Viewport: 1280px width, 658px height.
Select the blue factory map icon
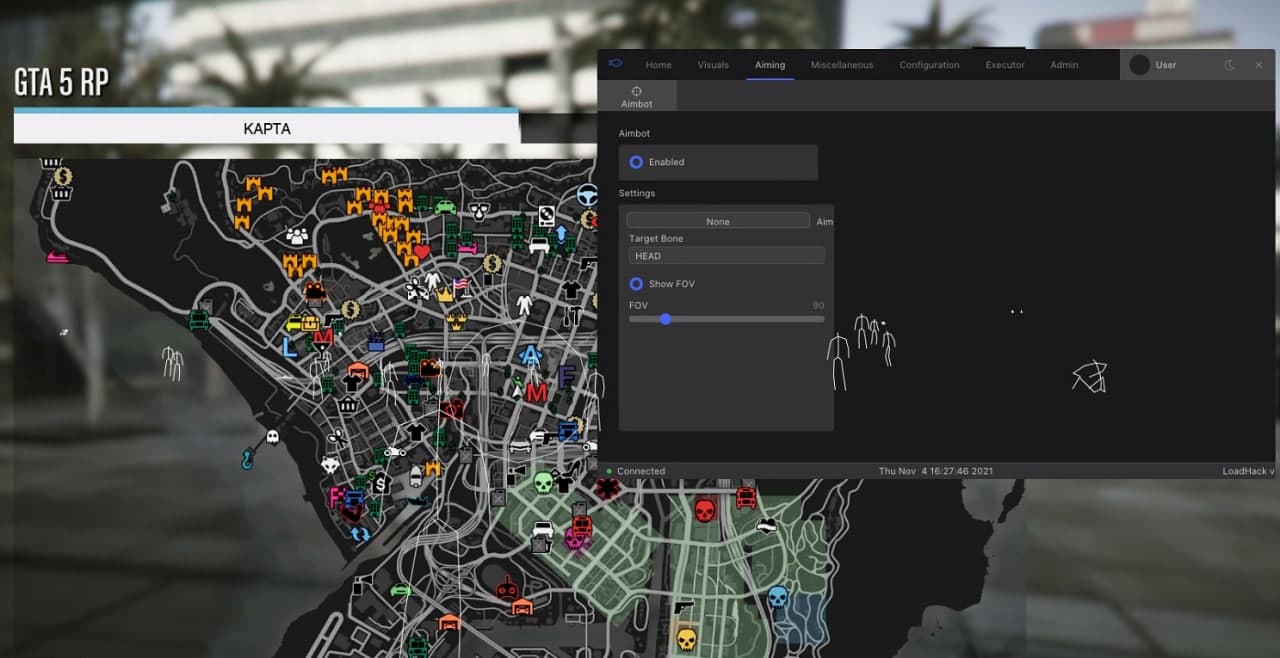[377, 341]
